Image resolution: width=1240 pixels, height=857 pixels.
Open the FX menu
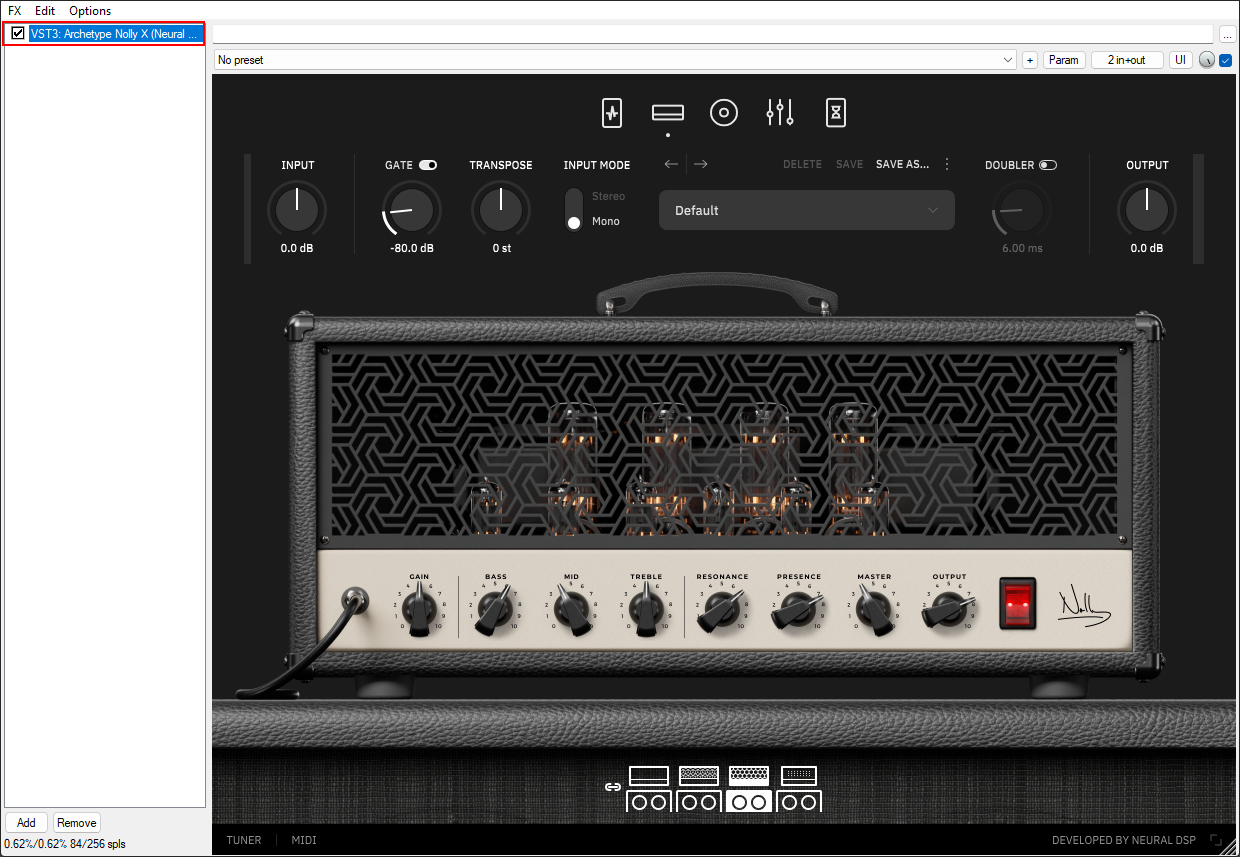coord(15,11)
